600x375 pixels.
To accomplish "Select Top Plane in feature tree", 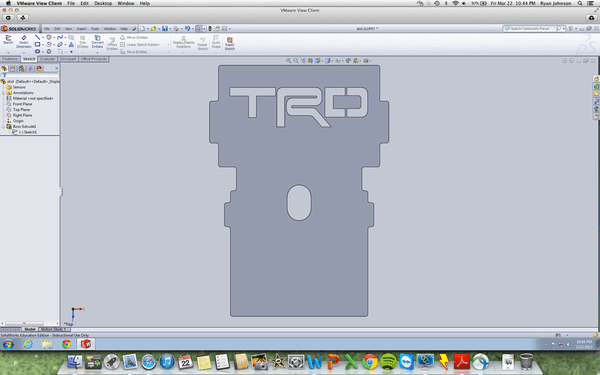I will click(x=22, y=110).
